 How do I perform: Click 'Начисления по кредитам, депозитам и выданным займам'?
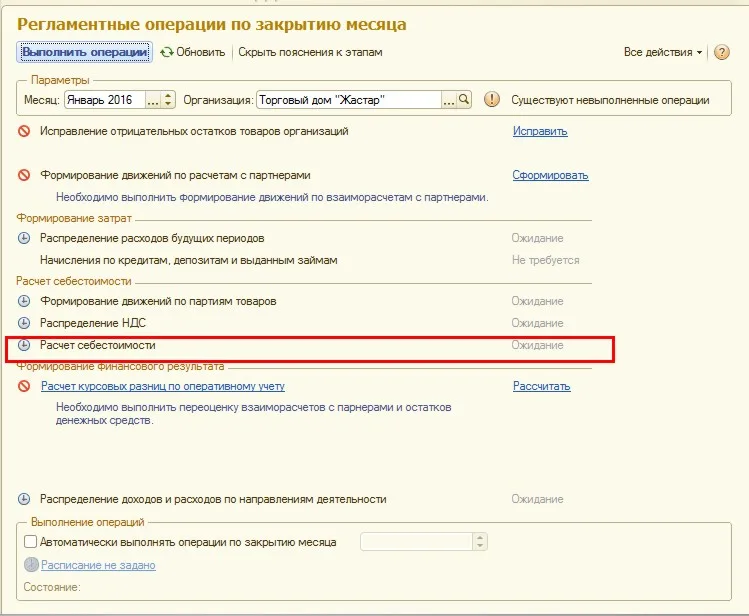[189, 260]
